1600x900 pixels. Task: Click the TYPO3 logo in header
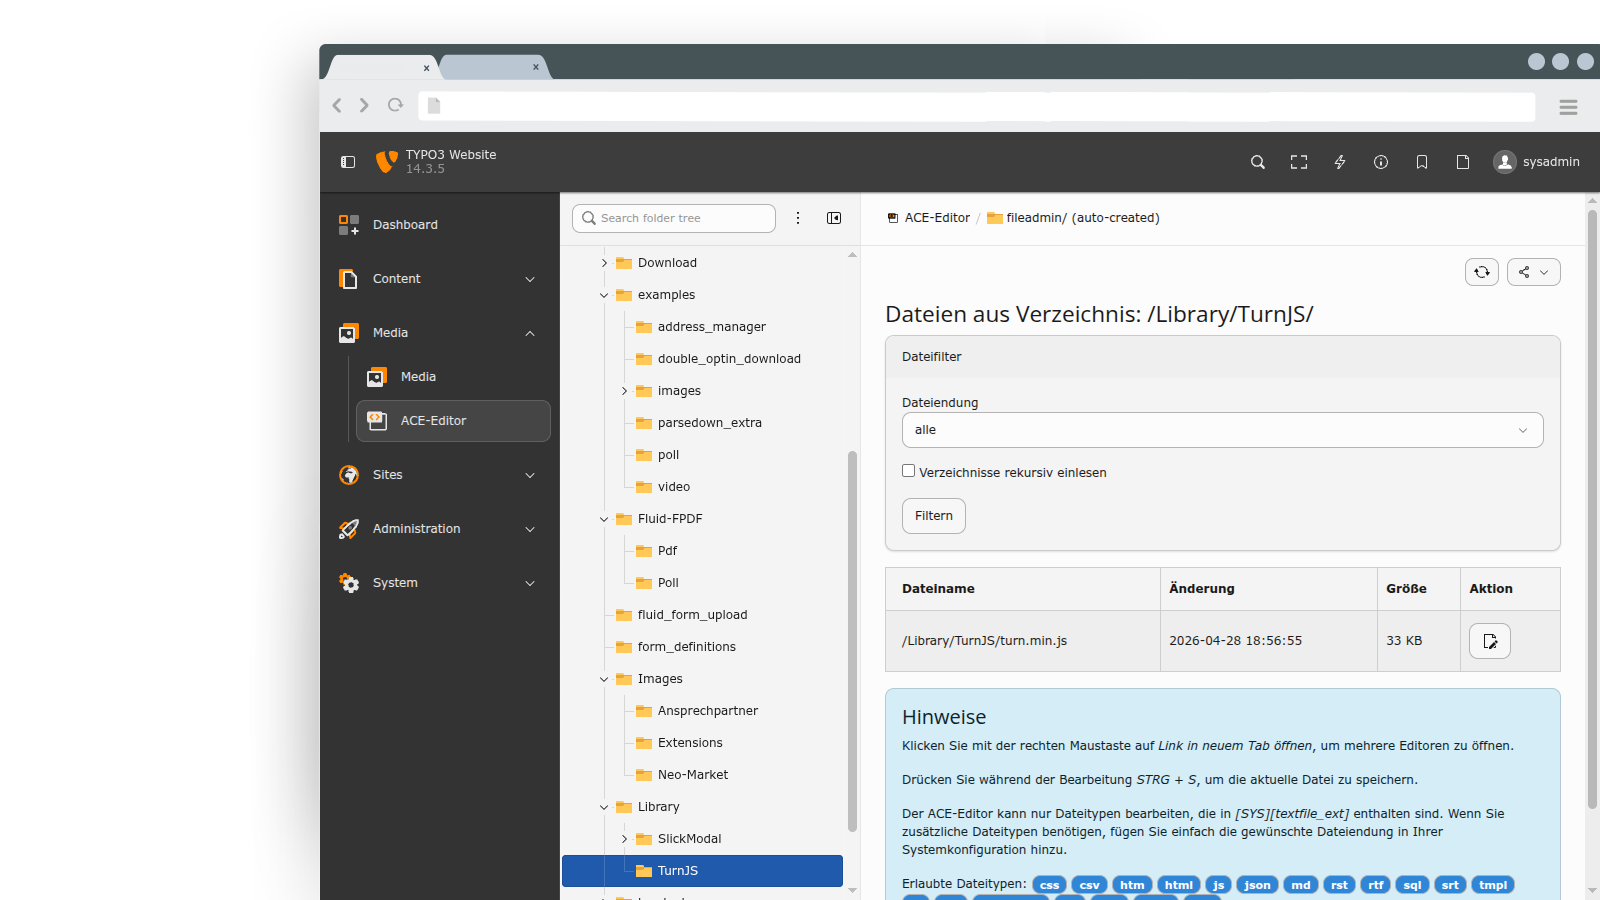point(386,162)
